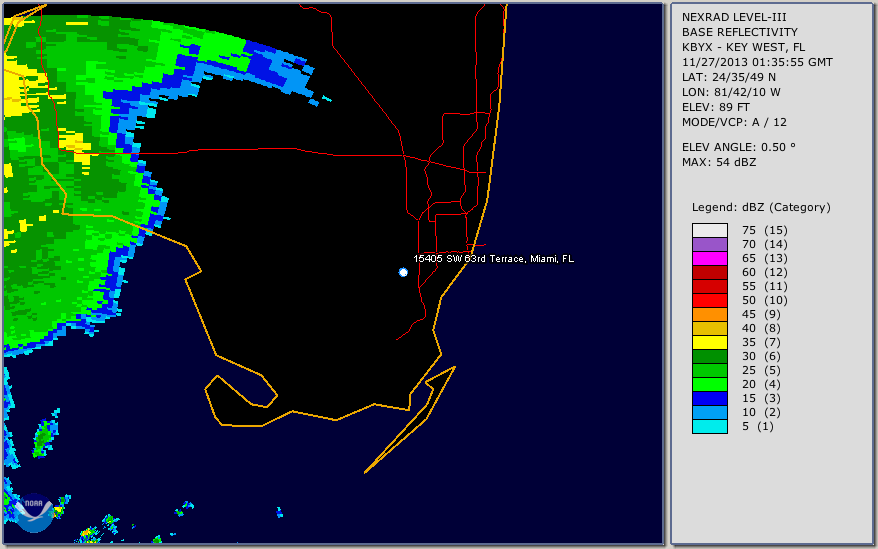Select the 45 dBZ orange swatch
The height and width of the screenshot is (549, 878).
click(709, 314)
